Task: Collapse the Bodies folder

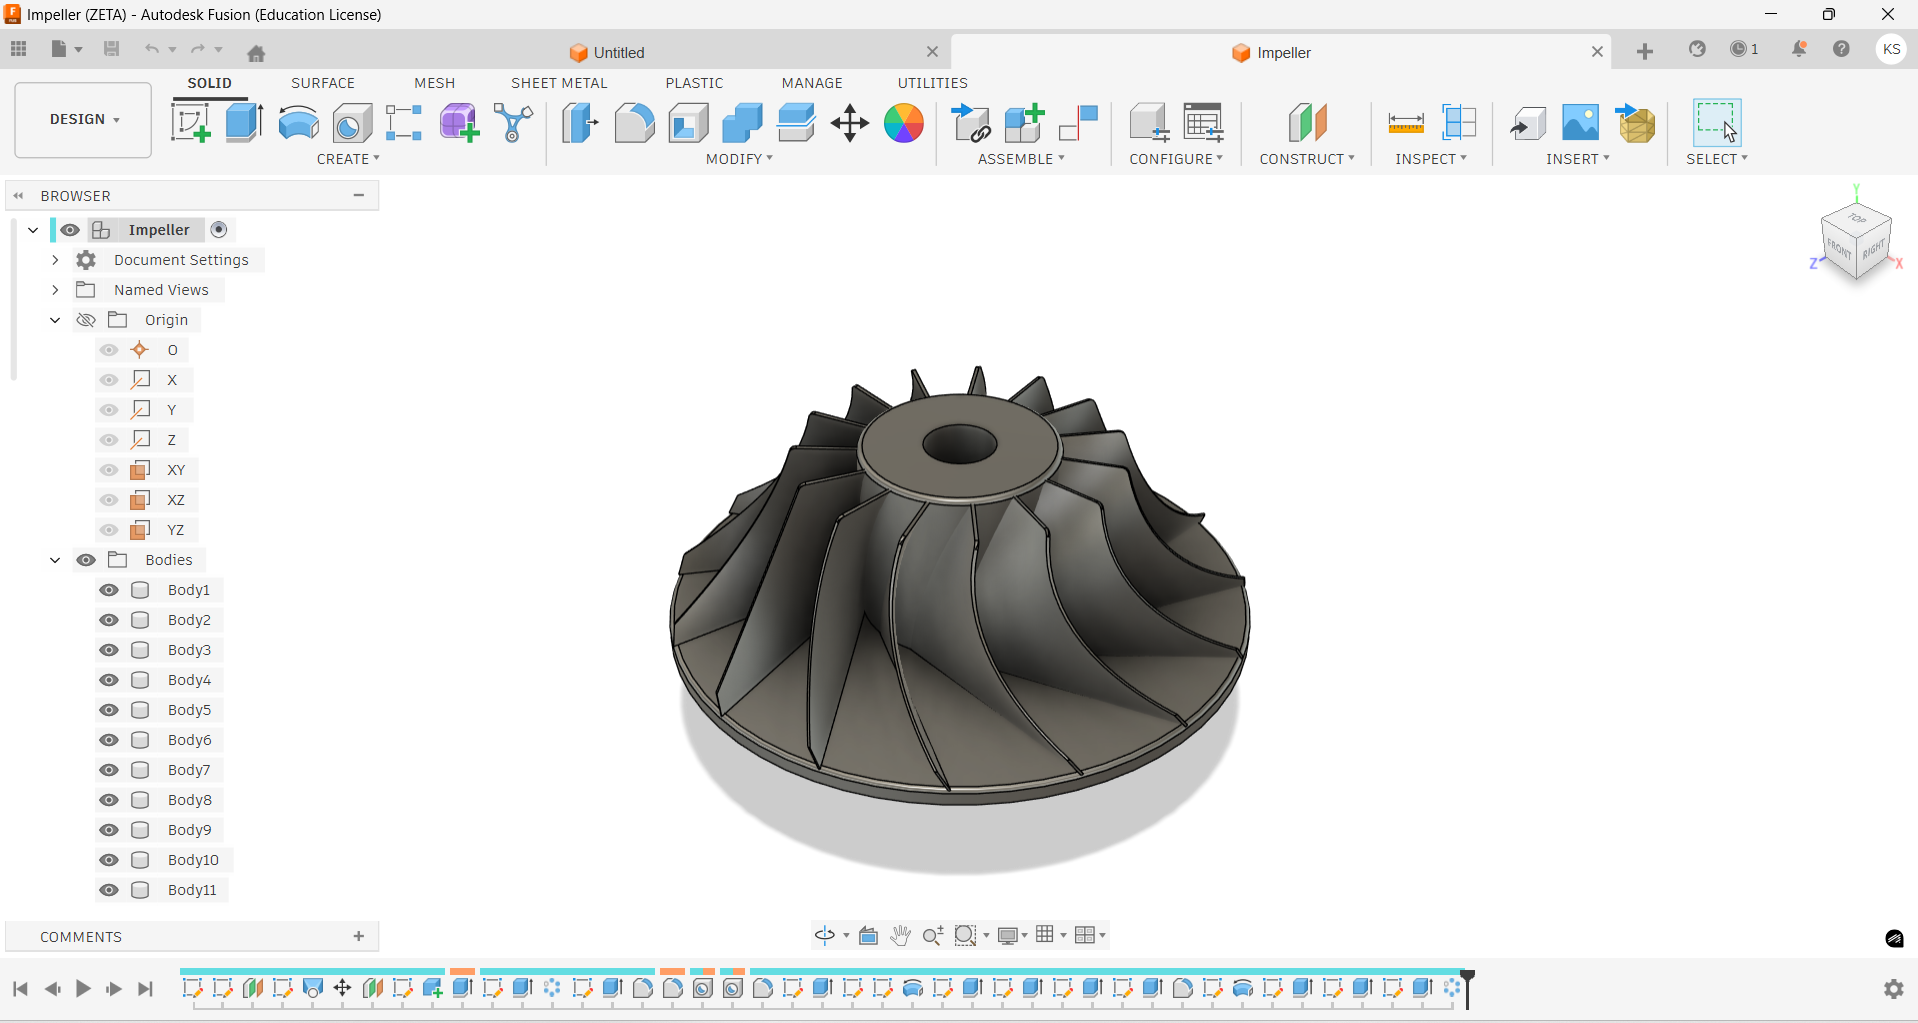Action: [55, 560]
